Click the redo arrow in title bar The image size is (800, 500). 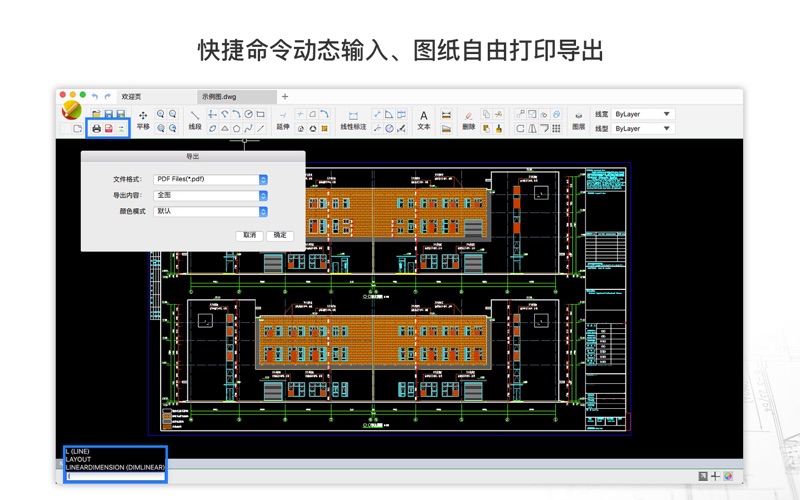(107, 96)
